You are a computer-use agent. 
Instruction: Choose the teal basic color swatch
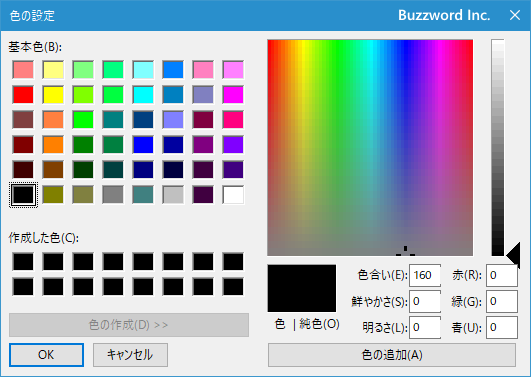tap(113, 120)
